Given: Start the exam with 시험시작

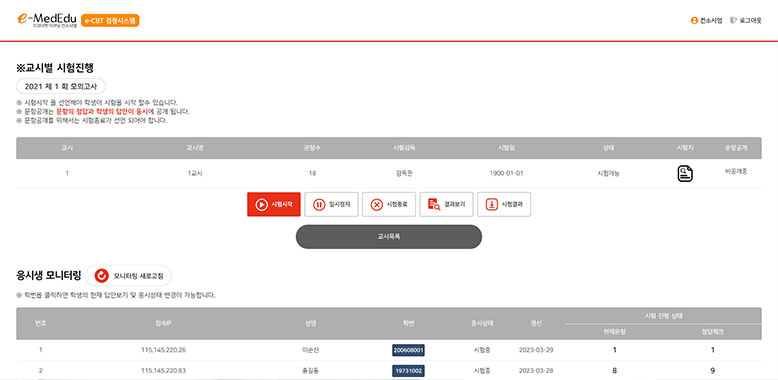Looking at the screenshot, I should (x=274, y=204).
